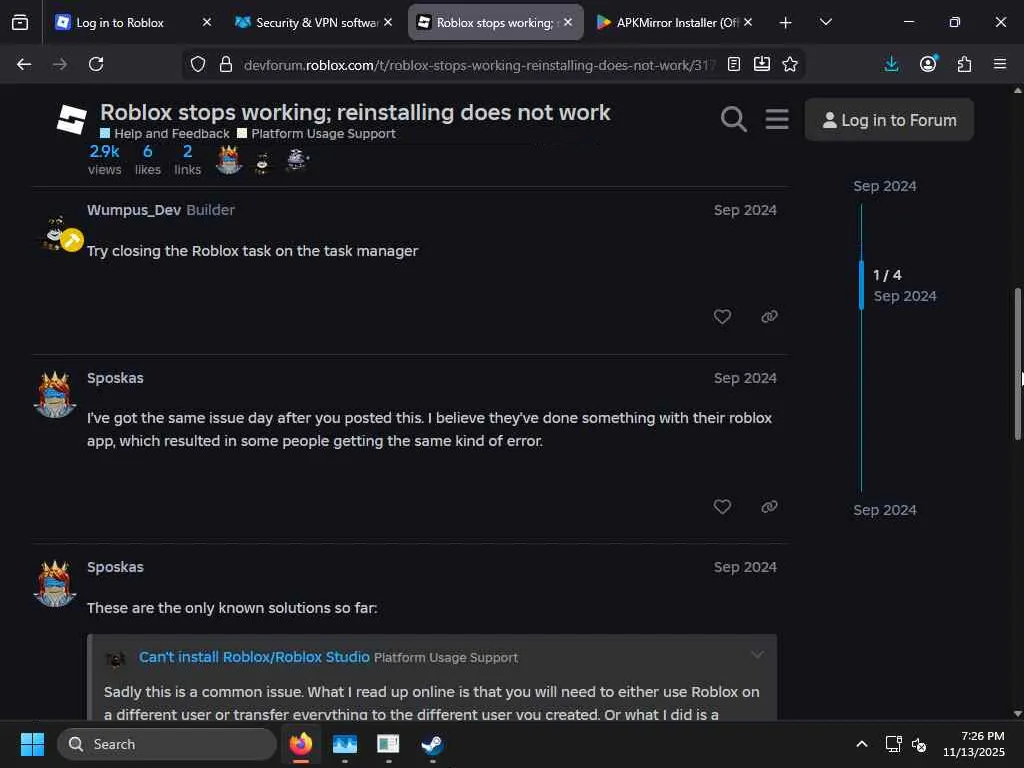
Task: Show hidden system tray icons
Action: tap(862, 744)
